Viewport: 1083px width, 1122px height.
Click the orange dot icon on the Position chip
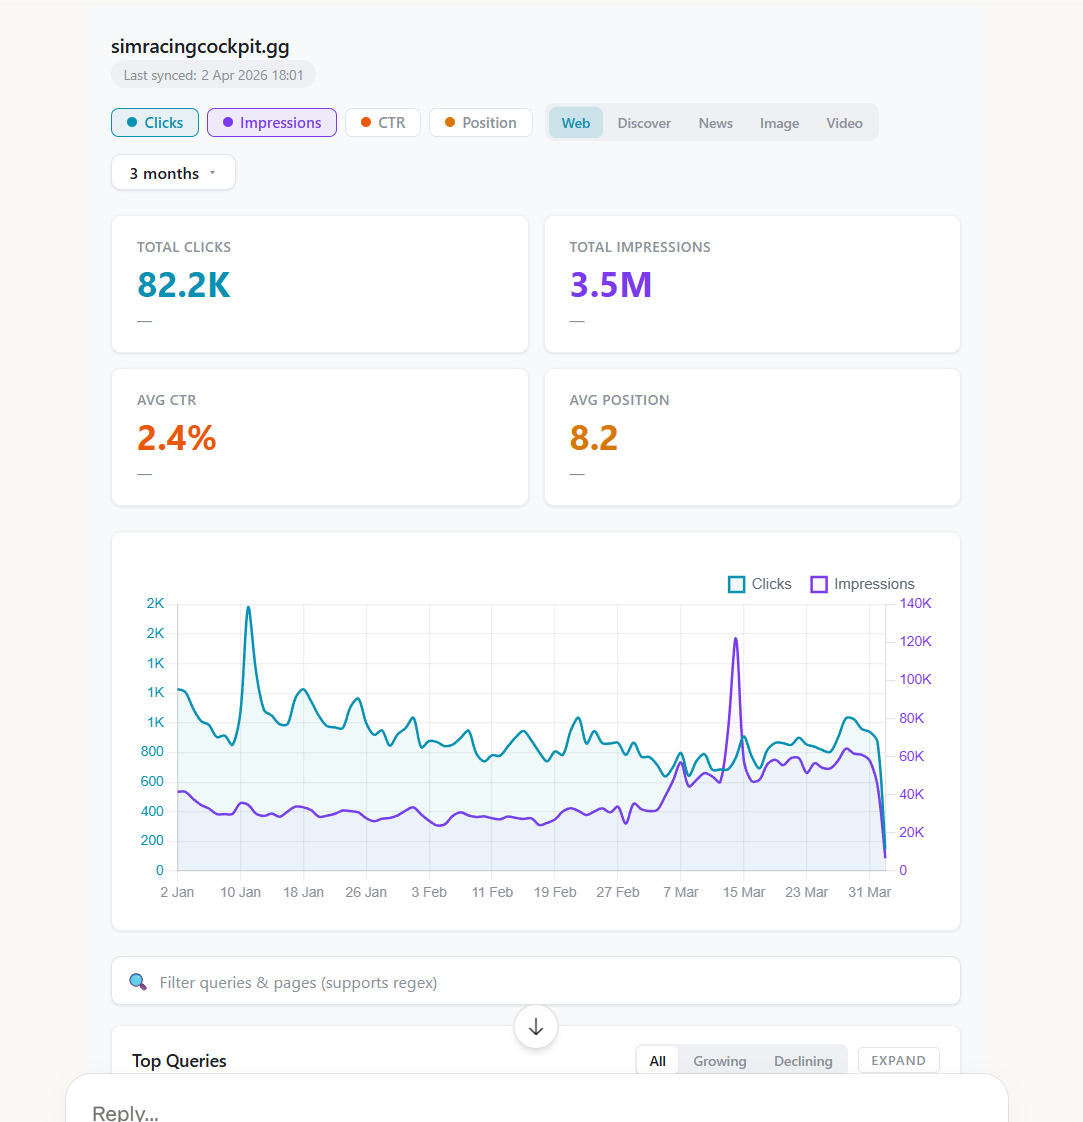click(x=450, y=122)
